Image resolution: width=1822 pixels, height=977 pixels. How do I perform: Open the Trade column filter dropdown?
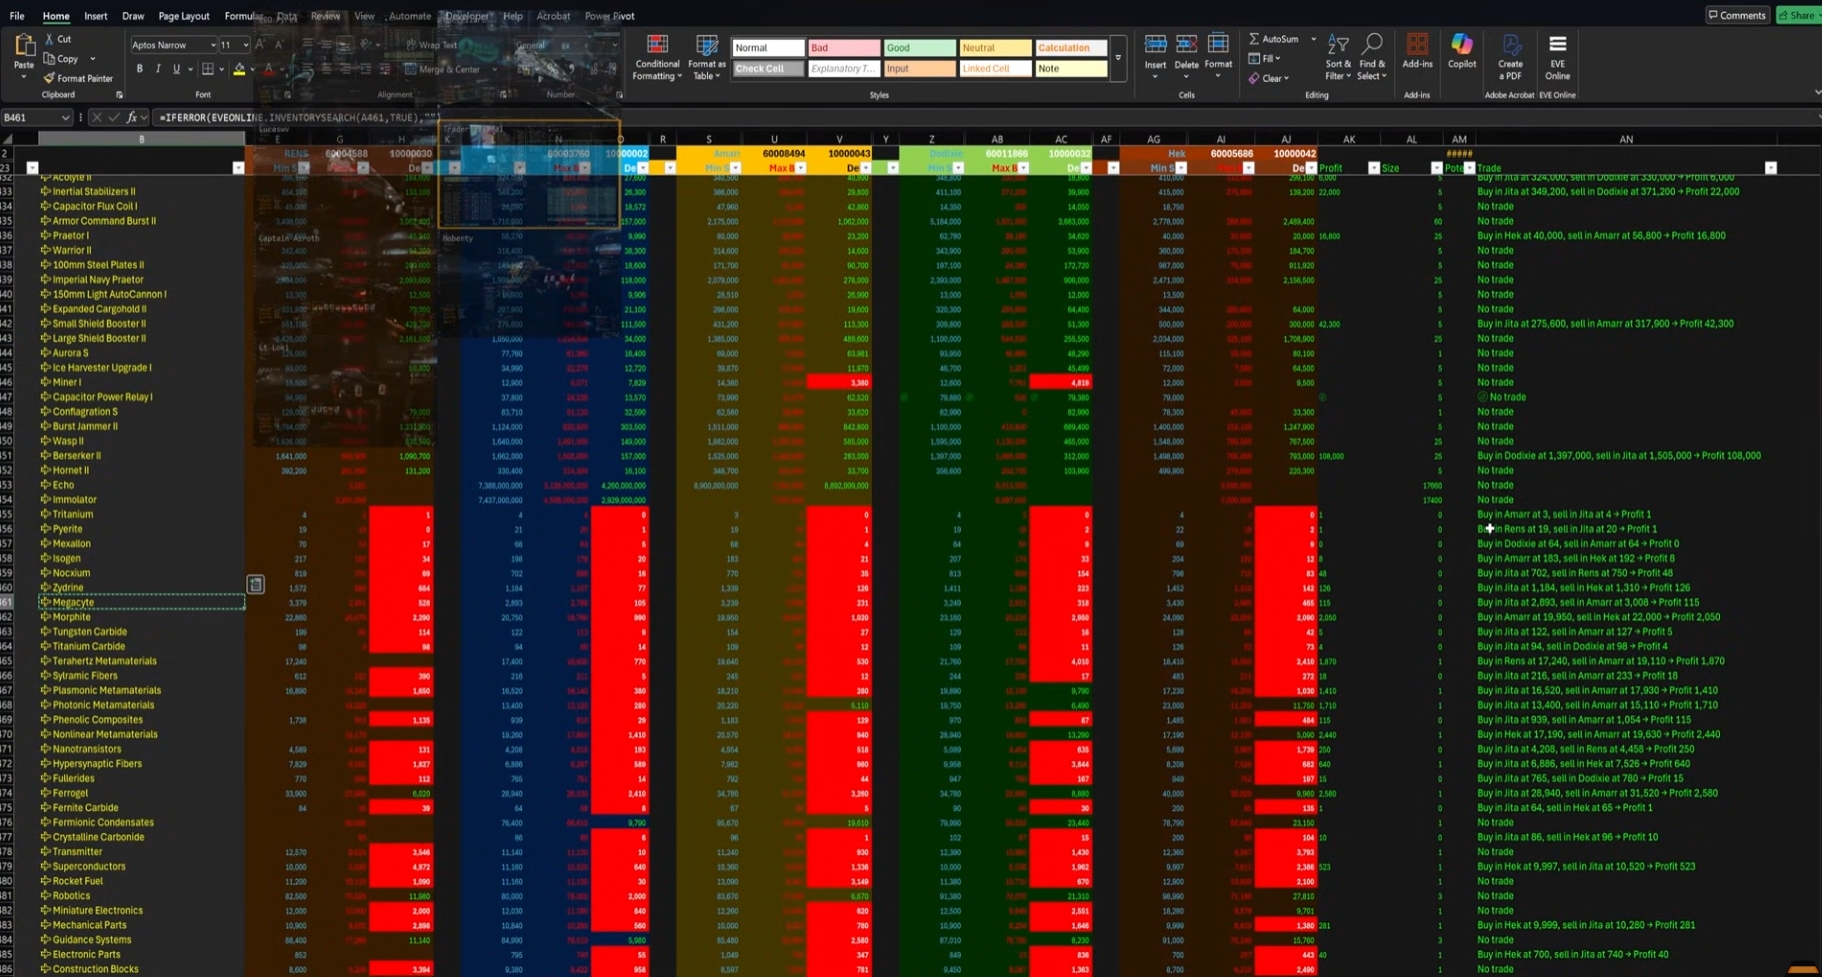pyautogui.click(x=1770, y=168)
